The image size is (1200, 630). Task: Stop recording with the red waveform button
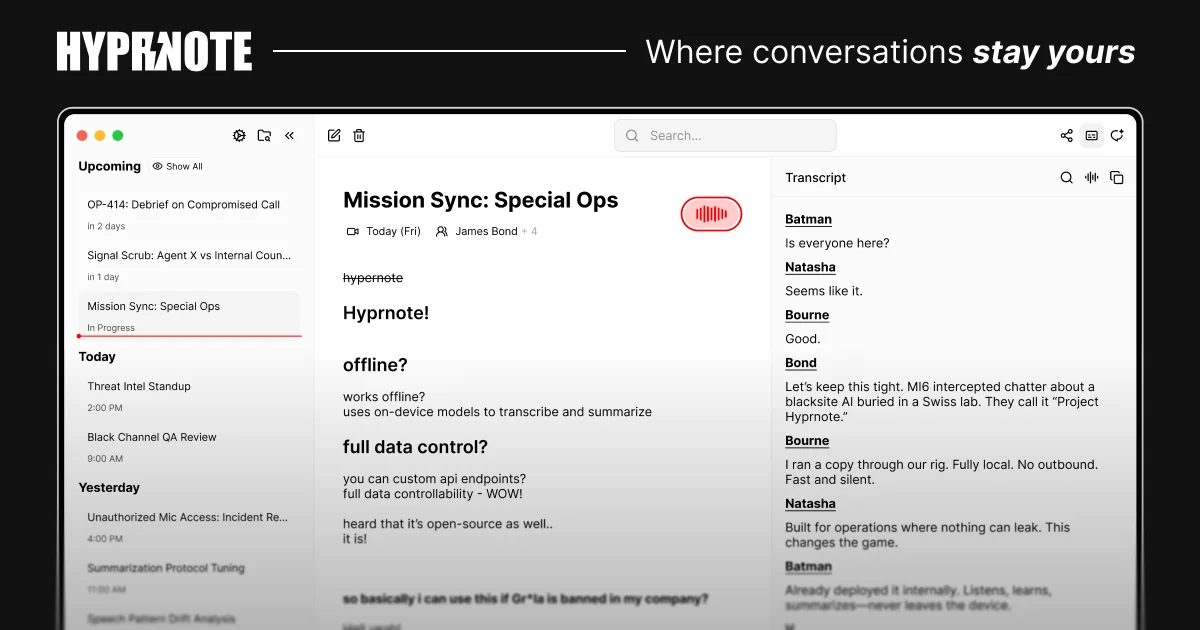coord(711,214)
